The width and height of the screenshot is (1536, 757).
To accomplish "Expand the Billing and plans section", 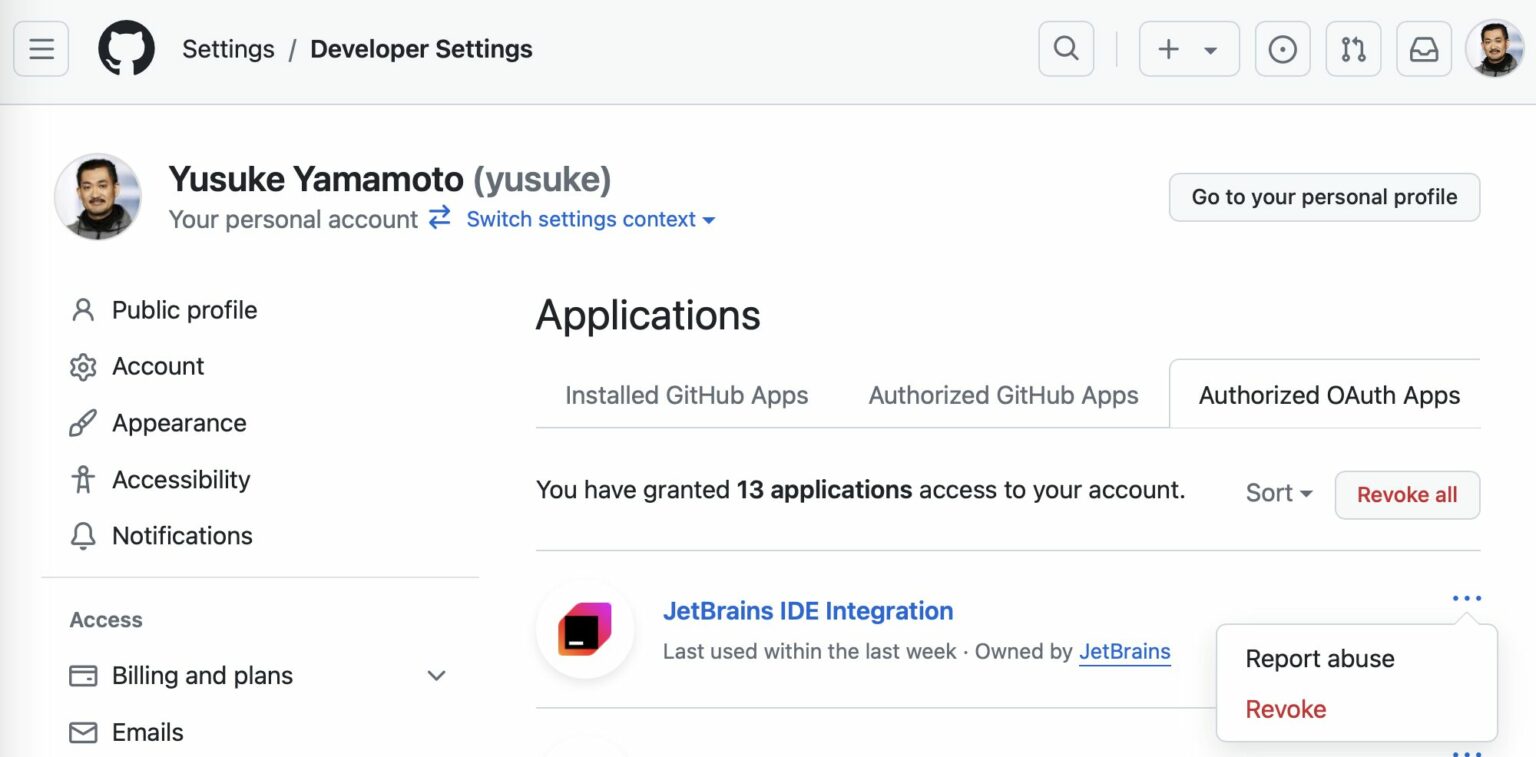I will point(435,676).
